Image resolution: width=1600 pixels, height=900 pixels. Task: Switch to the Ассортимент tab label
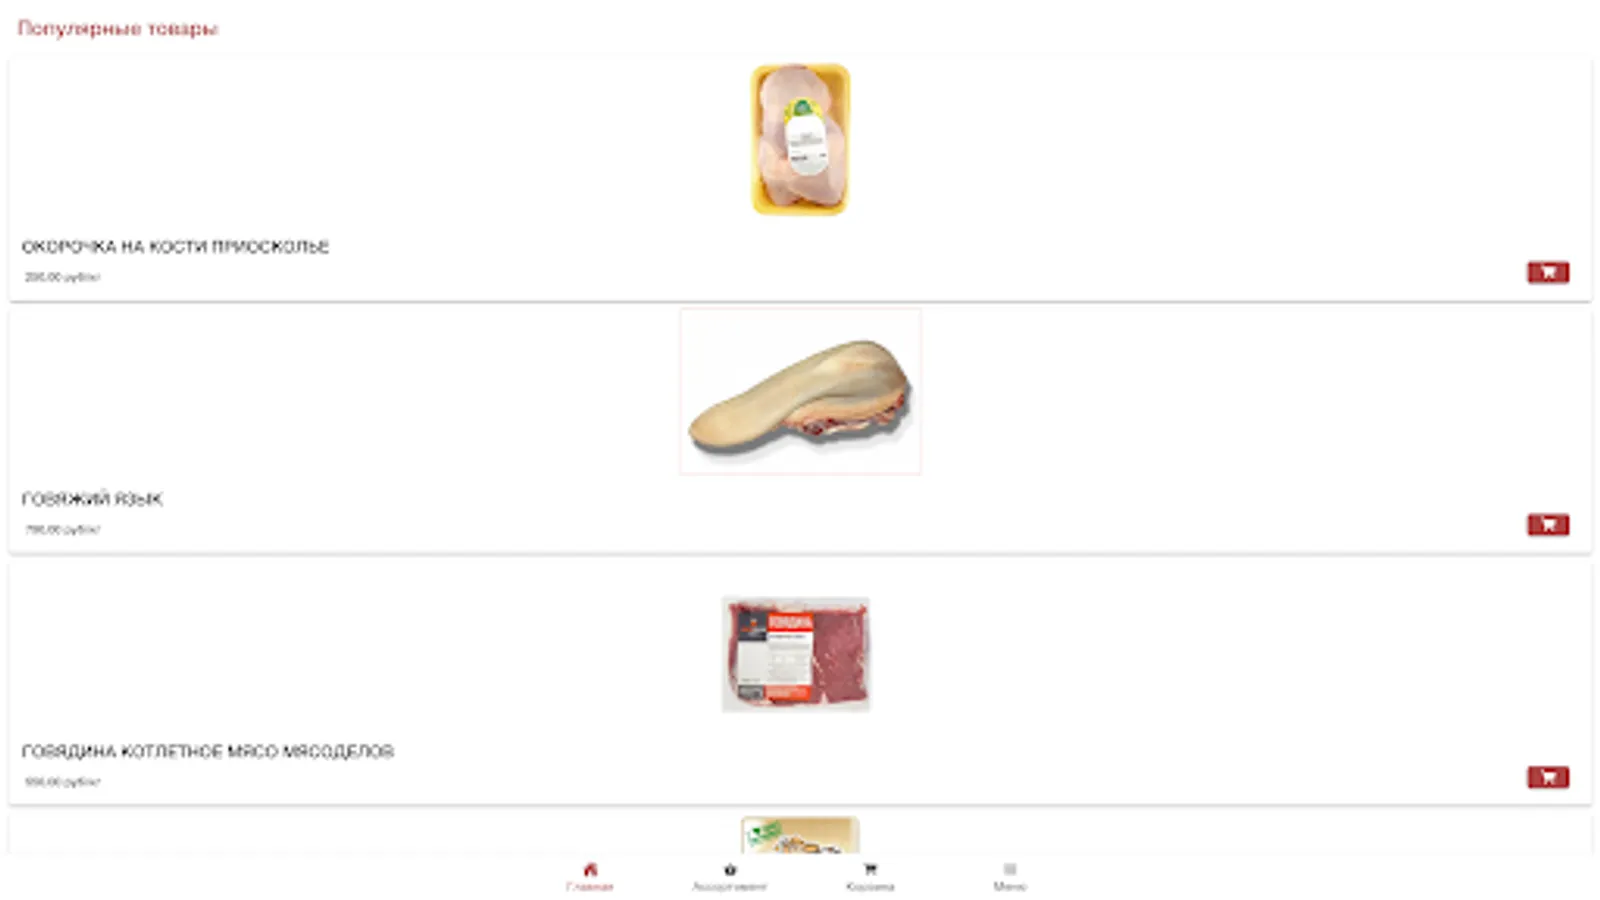pyautogui.click(x=730, y=887)
